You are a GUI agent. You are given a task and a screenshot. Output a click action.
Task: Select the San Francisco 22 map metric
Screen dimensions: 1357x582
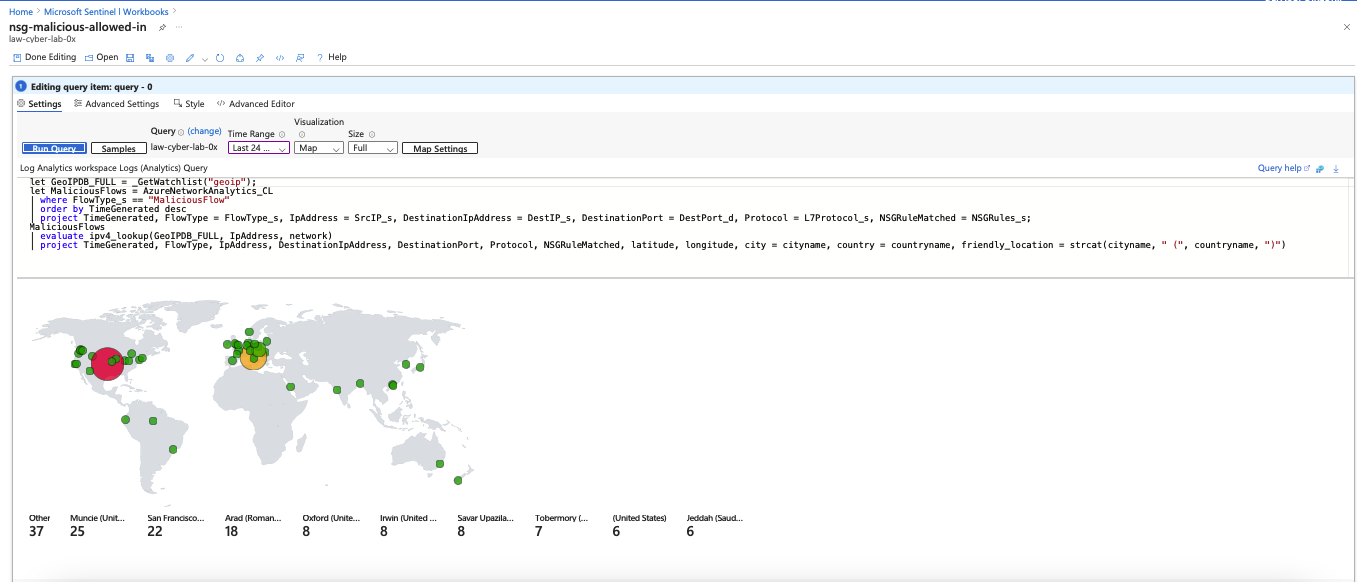(x=176, y=525)
